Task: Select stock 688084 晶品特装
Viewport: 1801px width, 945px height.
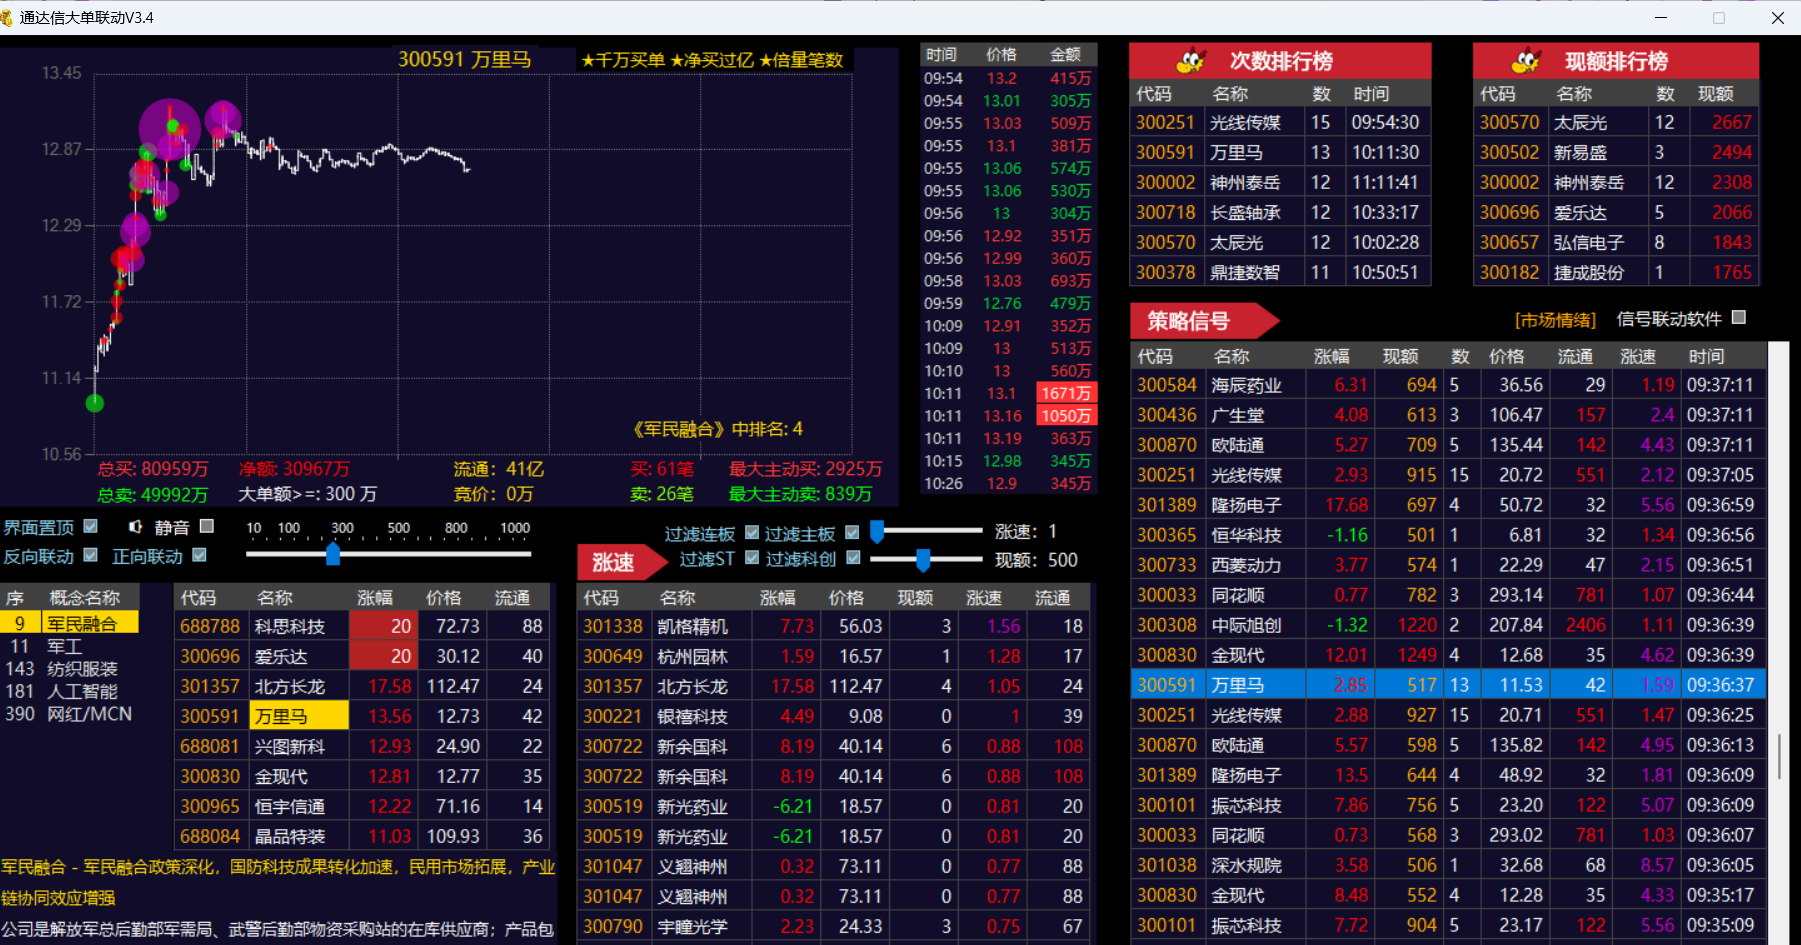Action: click(362, 836)
